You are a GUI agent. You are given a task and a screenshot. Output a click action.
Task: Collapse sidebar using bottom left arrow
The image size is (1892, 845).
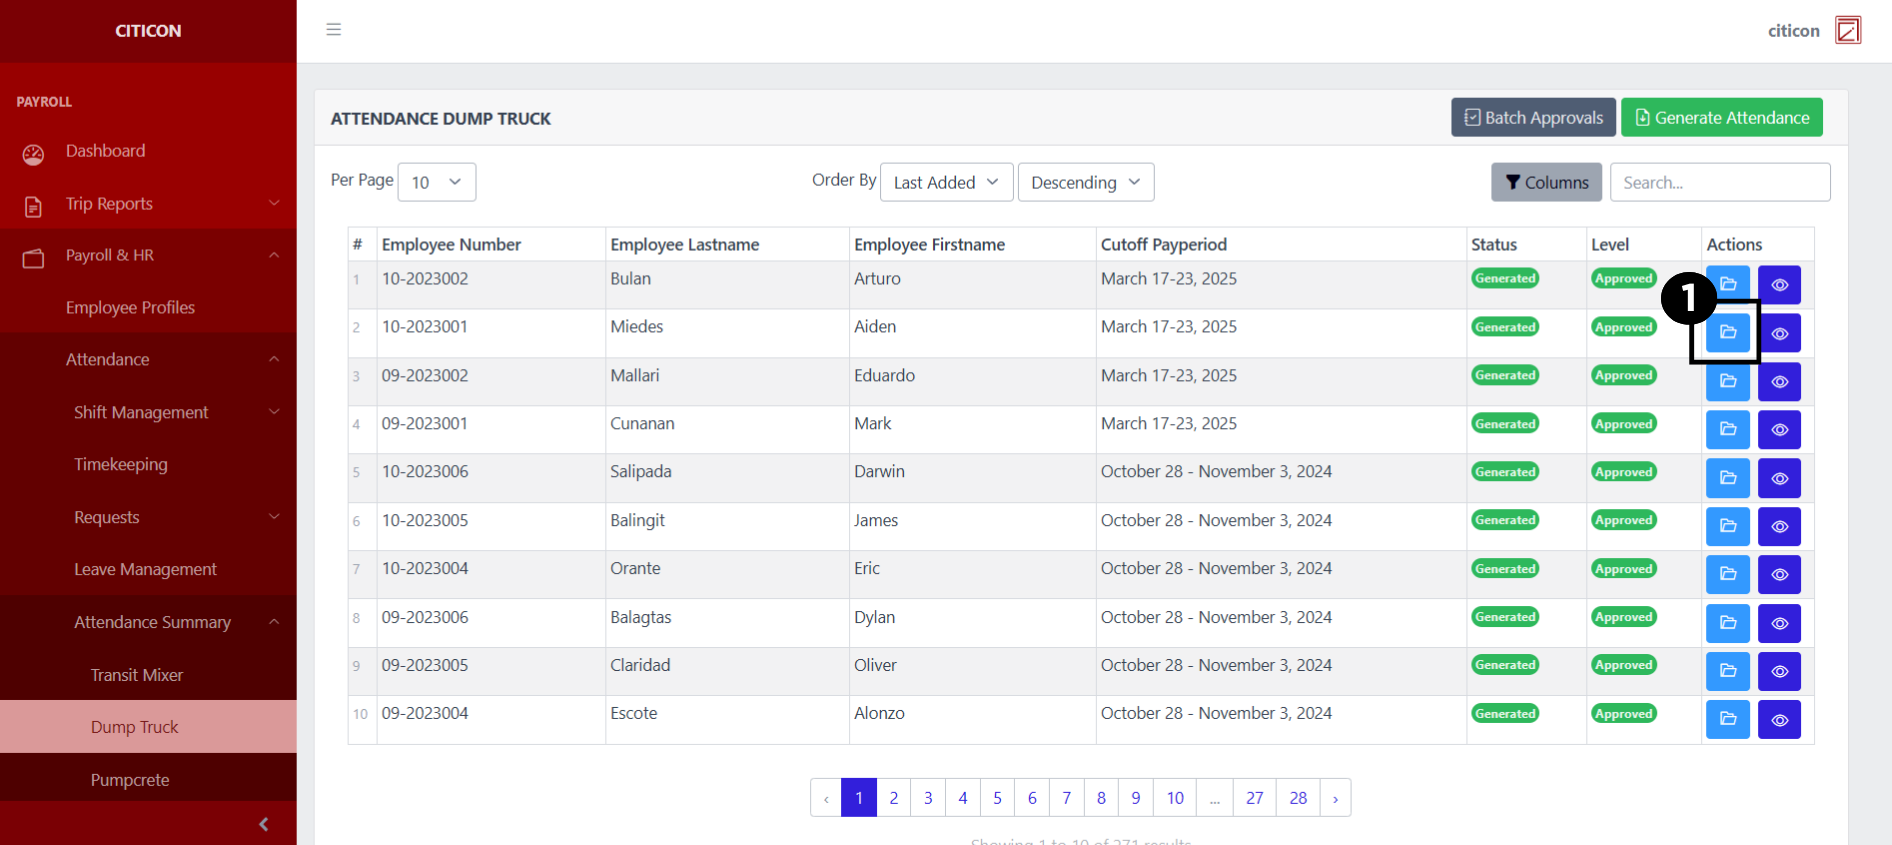[x=263, y=824]
